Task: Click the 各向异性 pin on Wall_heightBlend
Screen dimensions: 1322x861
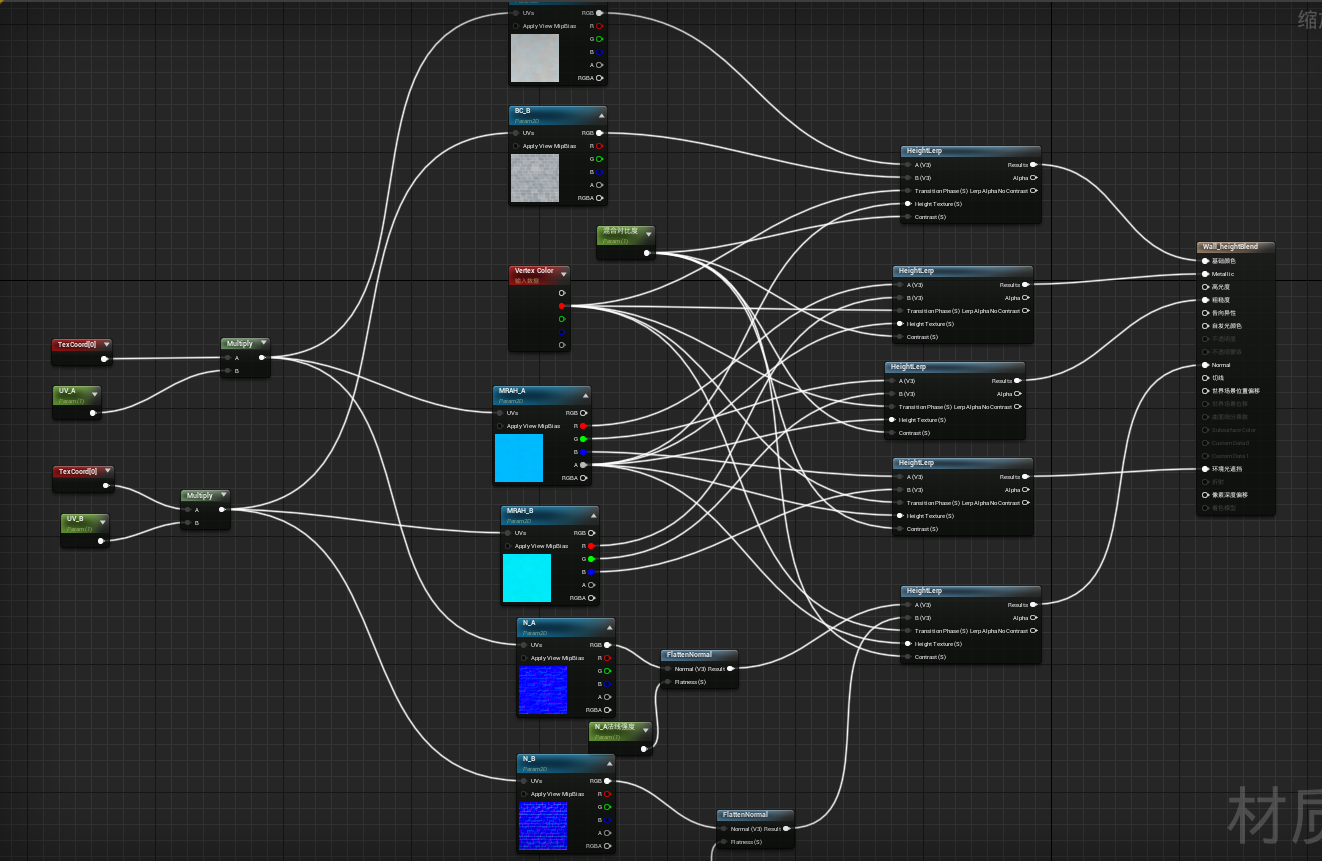Action: [1205, 313]
